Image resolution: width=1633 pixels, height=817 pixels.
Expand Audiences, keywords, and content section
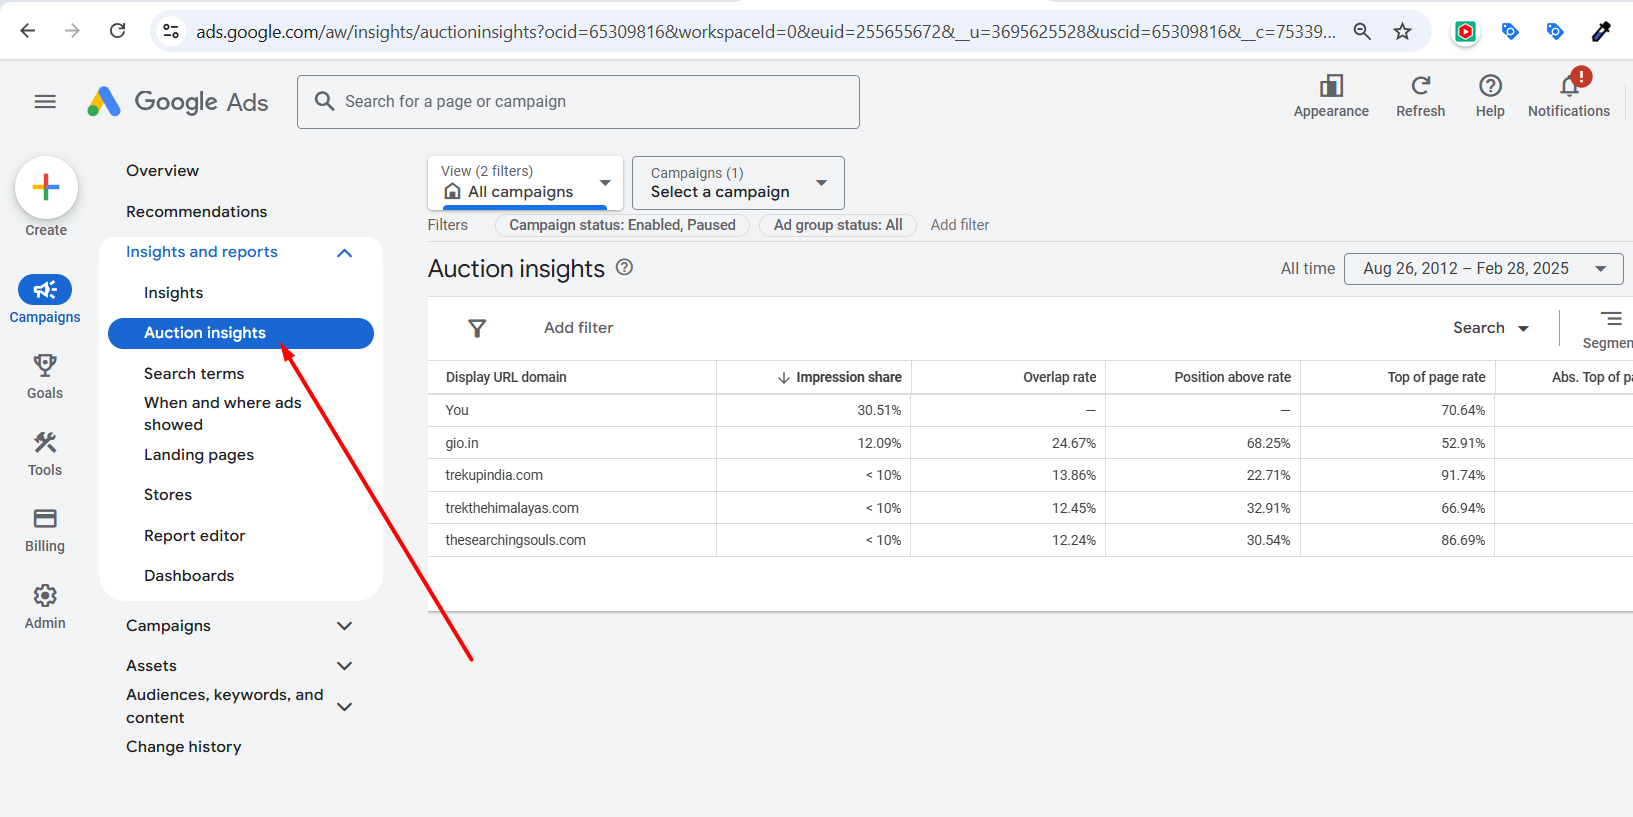pyautogui.click(x=345, y=707)
